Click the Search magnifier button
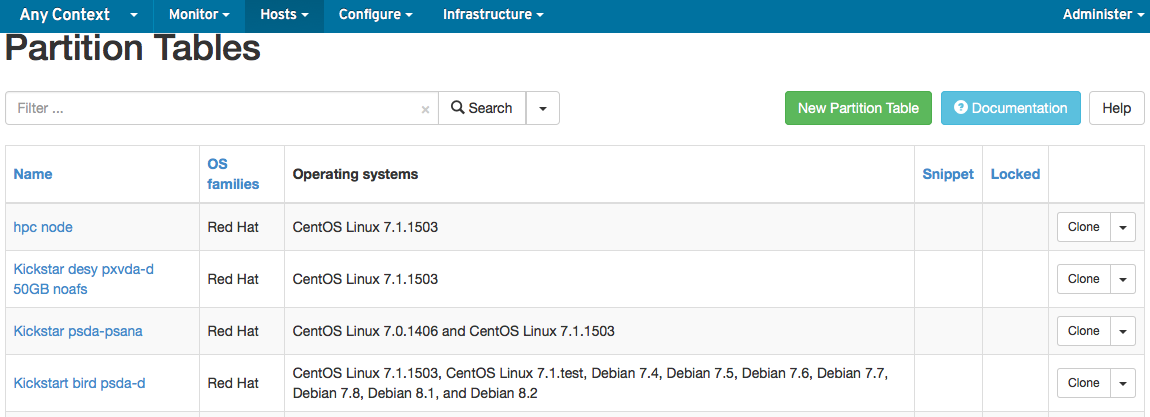This screenshot has height=417, width=1150. (482, 108)
